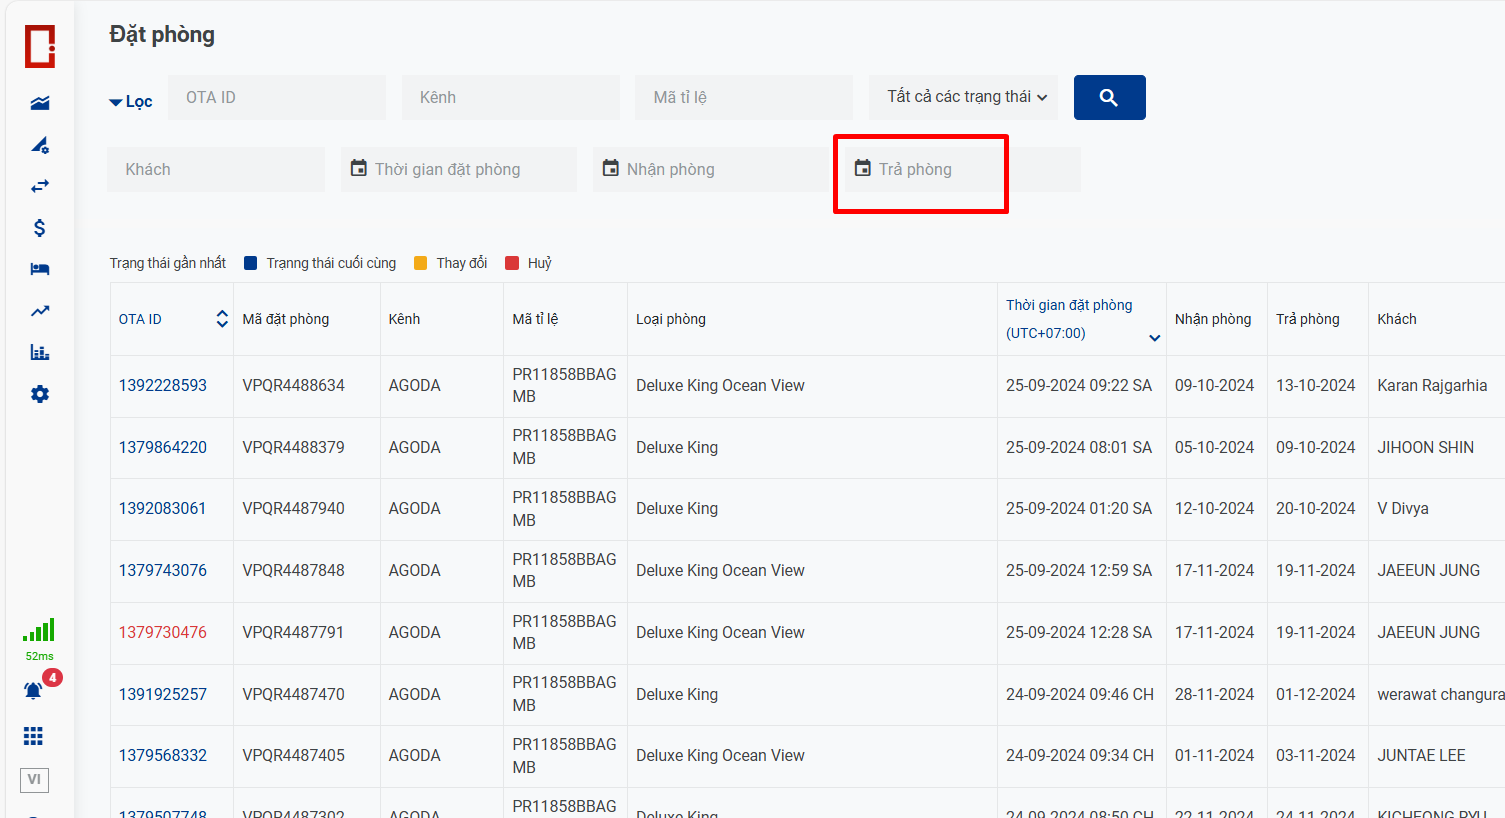Open the bar chart reports icon

coord(40,352)
